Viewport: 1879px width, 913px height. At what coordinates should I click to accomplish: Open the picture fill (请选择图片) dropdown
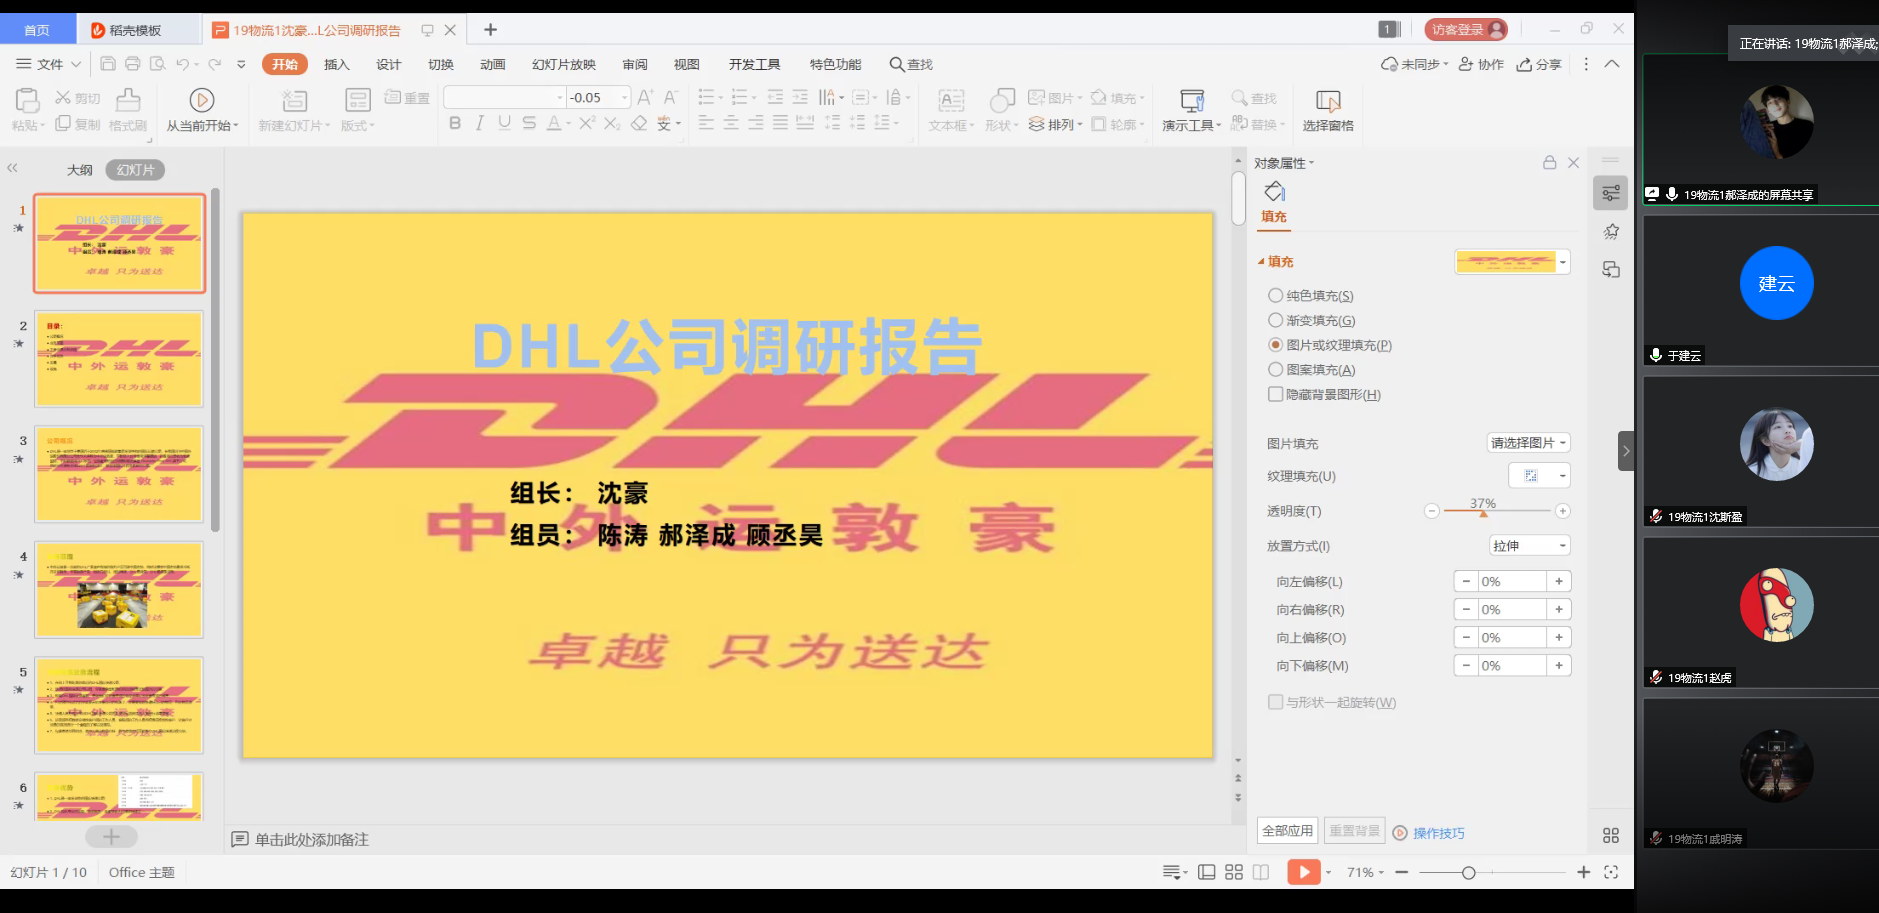click(x=1528, y=443)
